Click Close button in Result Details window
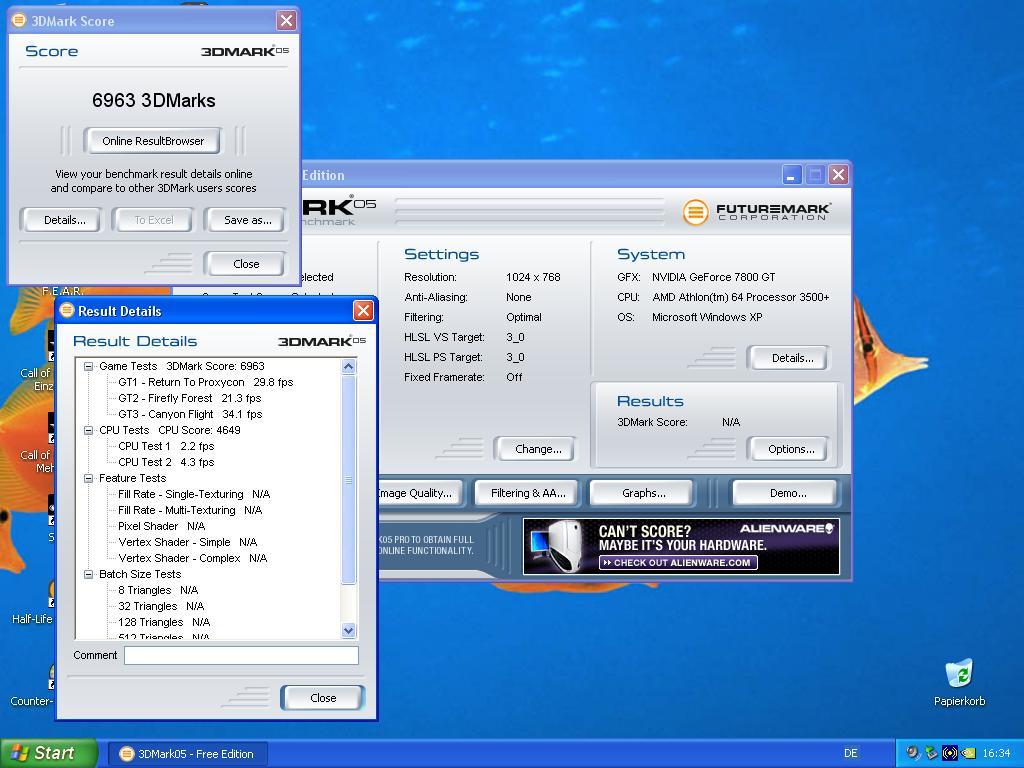This screenshot has height=768, width=1024. click(323, 697)
